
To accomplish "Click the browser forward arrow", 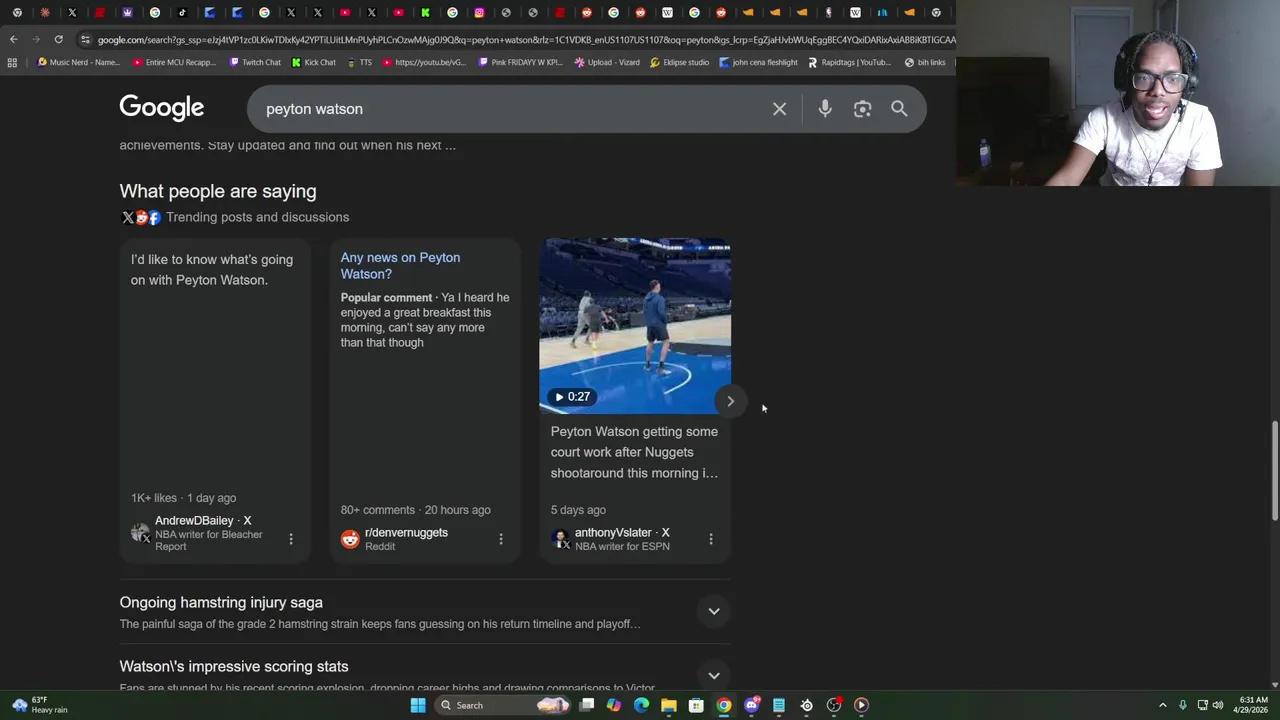I will click(x=36, y=39).
